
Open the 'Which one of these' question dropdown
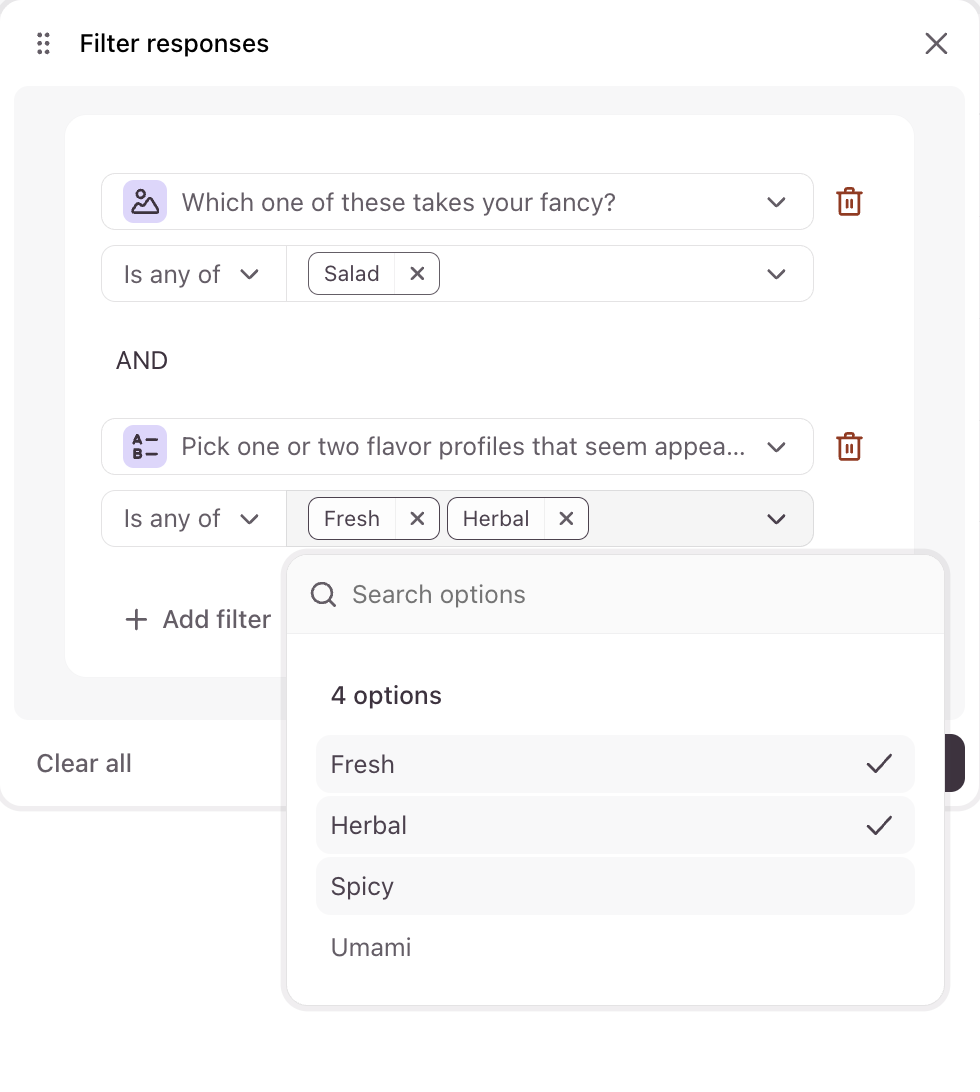(776, 203)
